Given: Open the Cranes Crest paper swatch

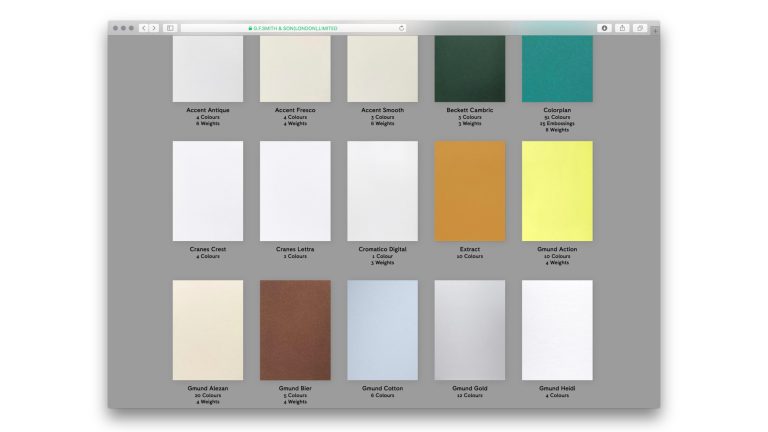Looking at the screenshot, I should [208, 191].
